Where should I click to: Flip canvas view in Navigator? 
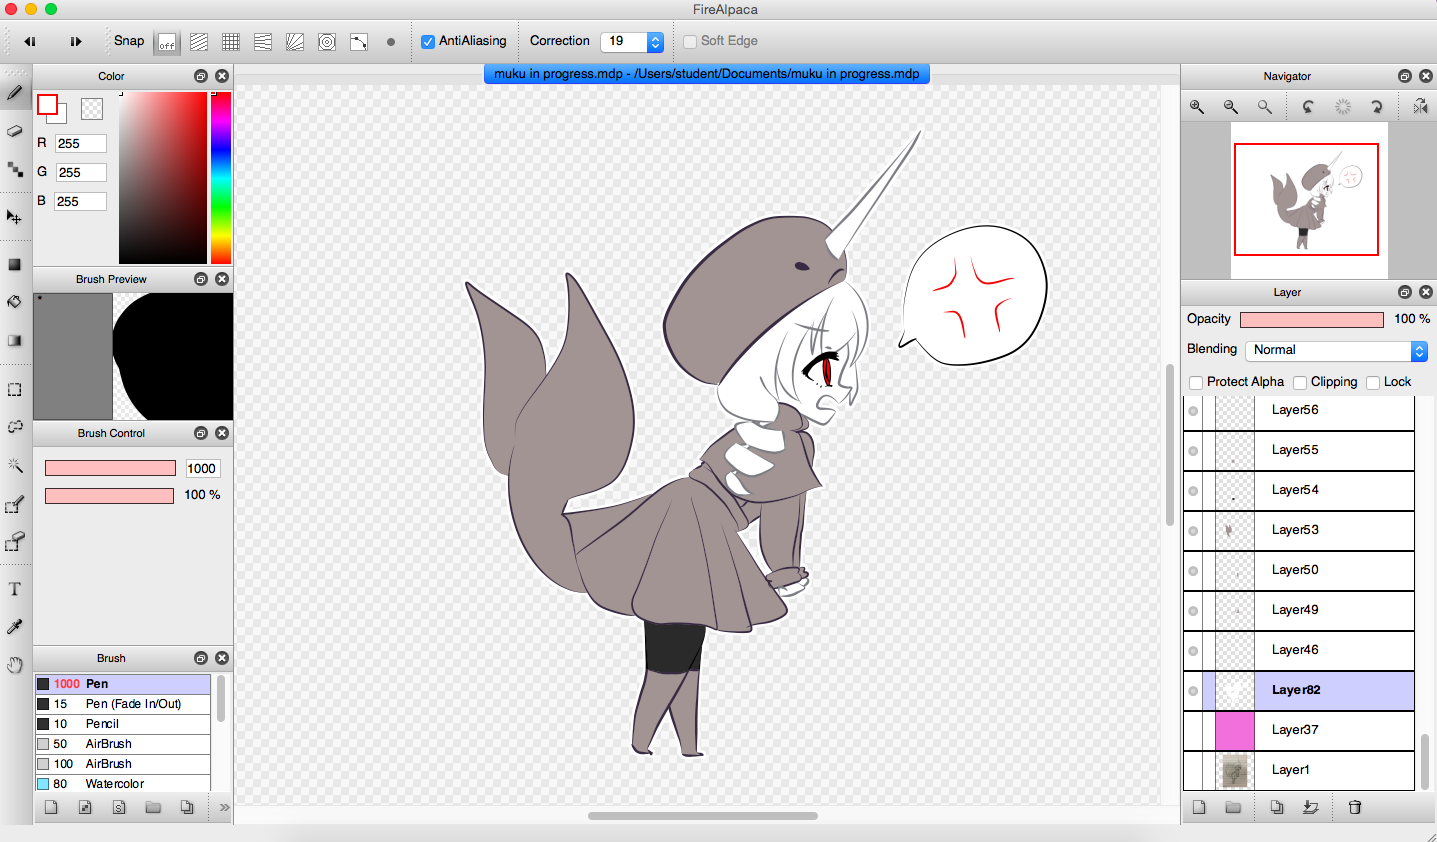click(1420, 107)
